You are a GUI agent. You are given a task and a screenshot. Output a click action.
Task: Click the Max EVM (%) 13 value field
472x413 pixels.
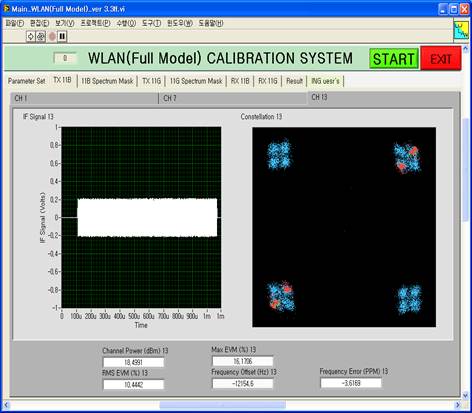[243, 361]
